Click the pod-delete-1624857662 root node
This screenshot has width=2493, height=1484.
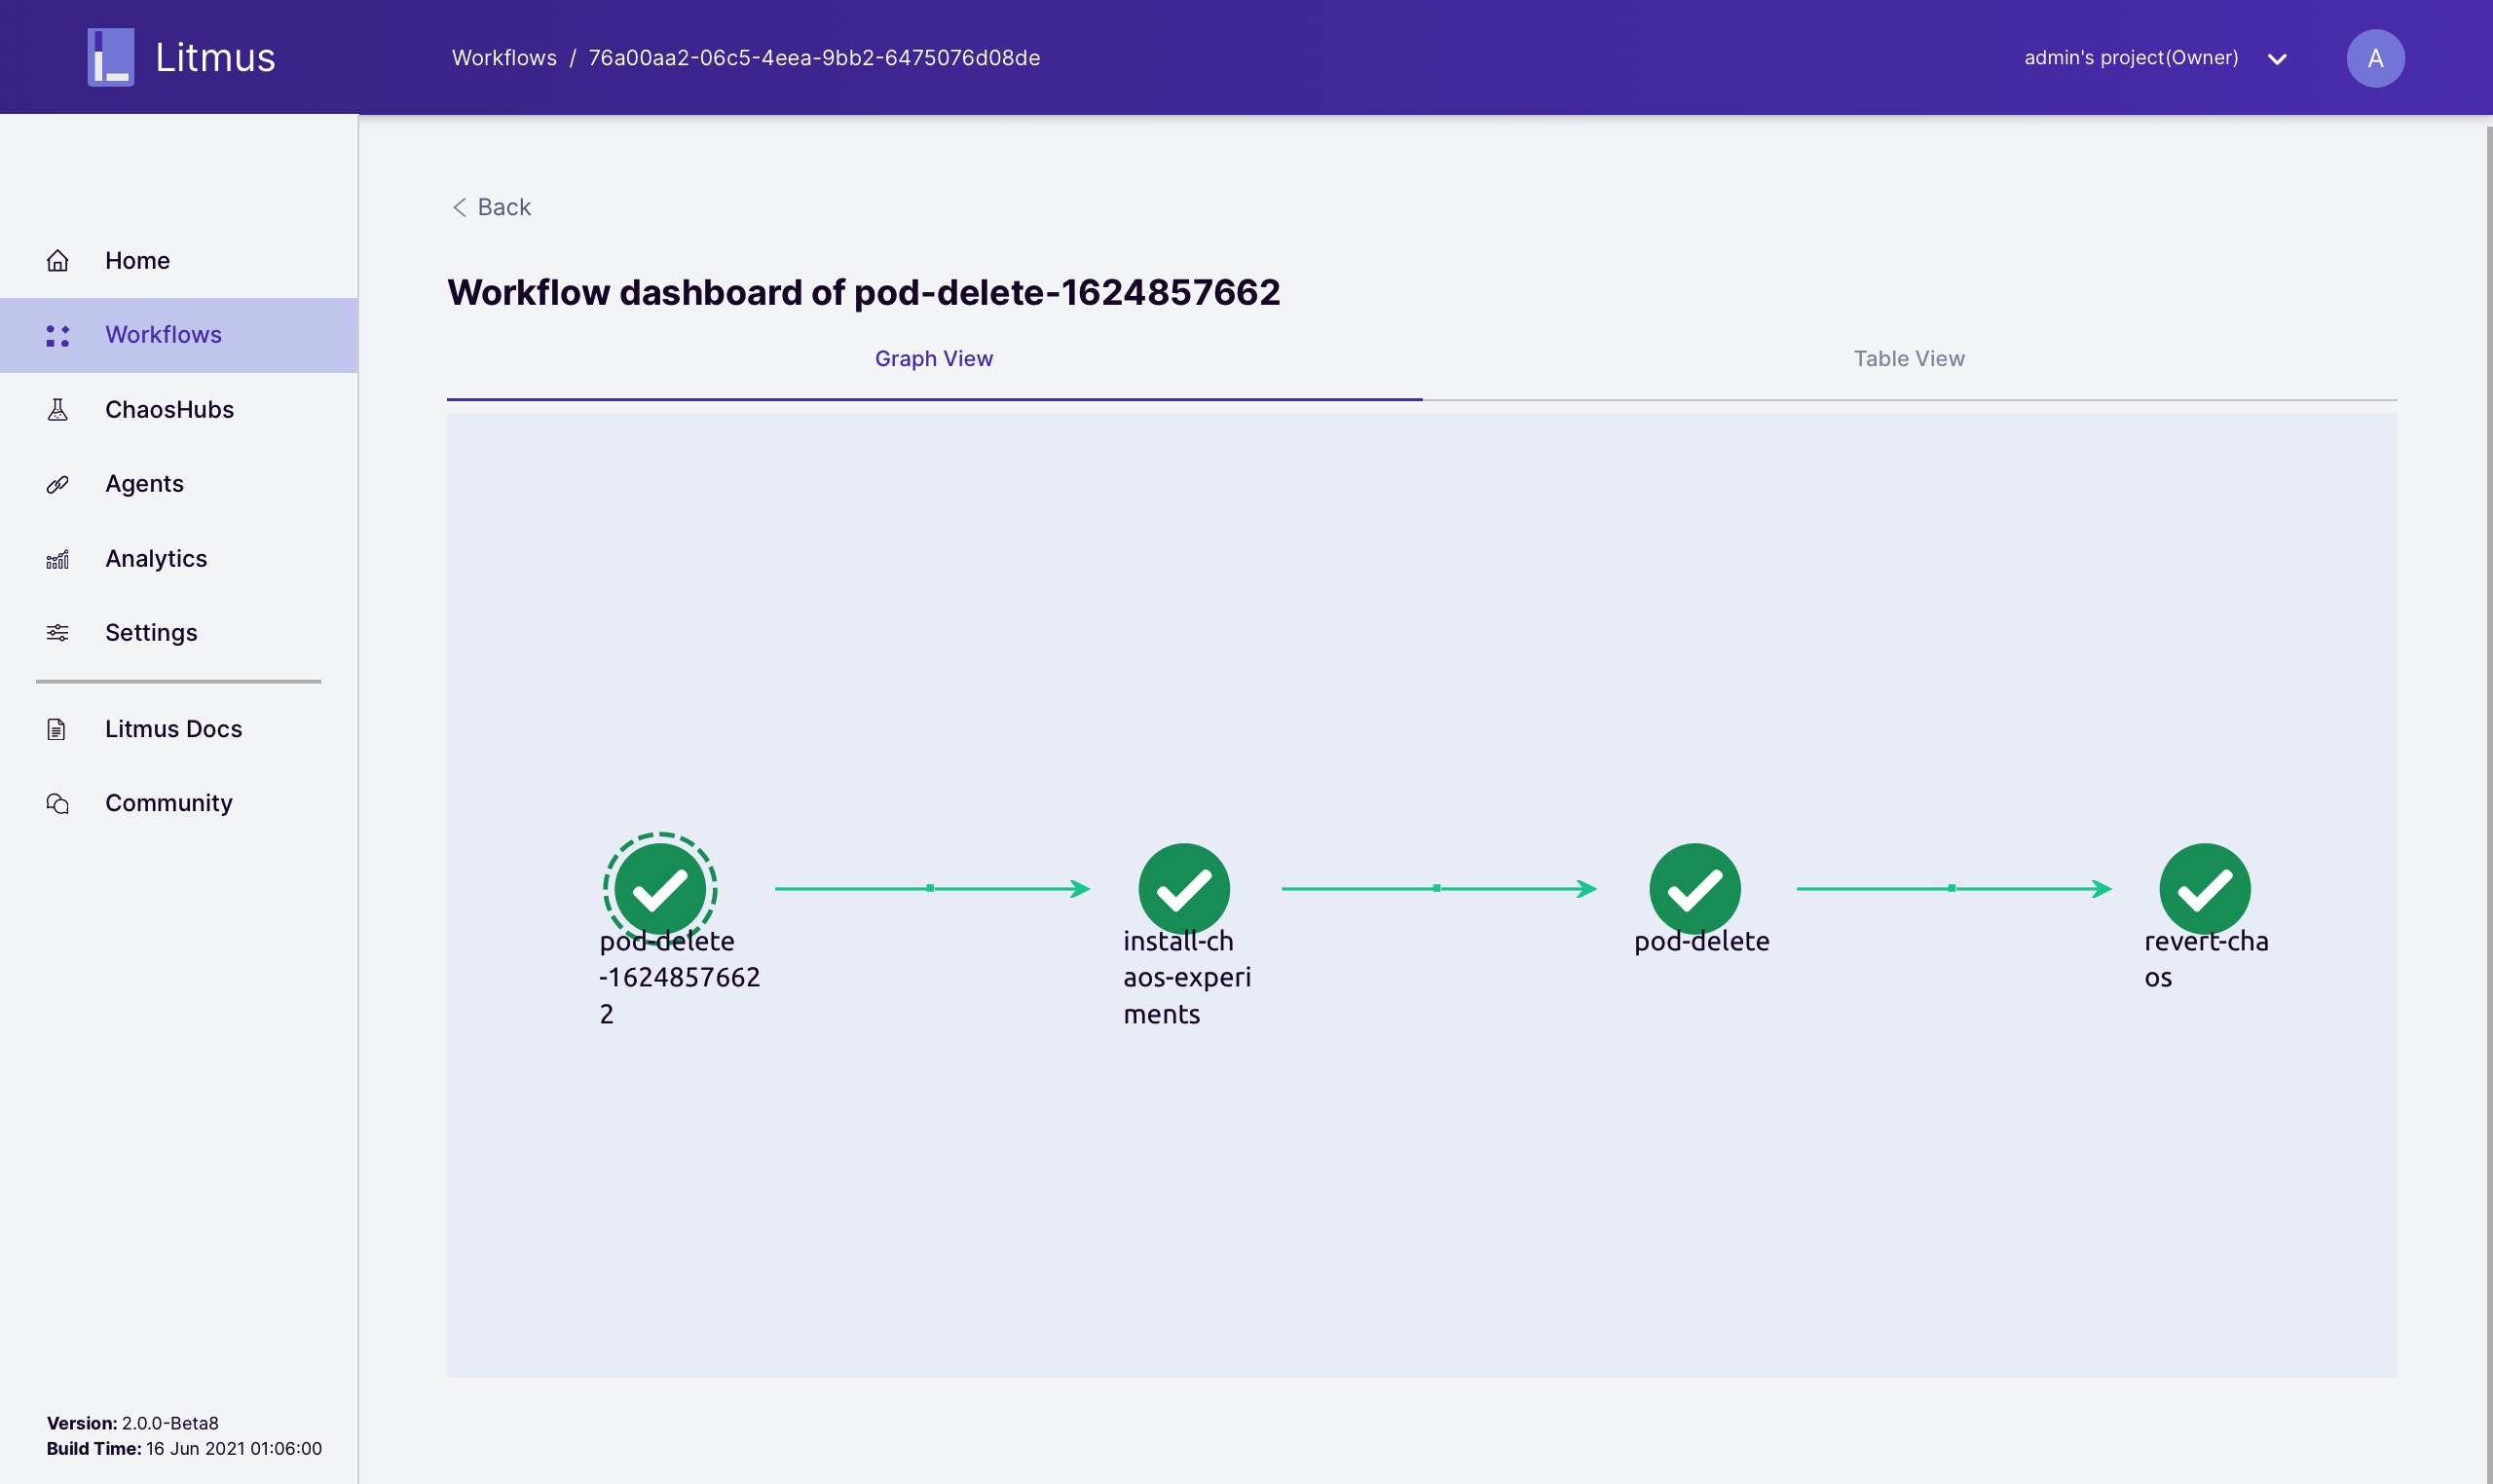pos(660,888)
